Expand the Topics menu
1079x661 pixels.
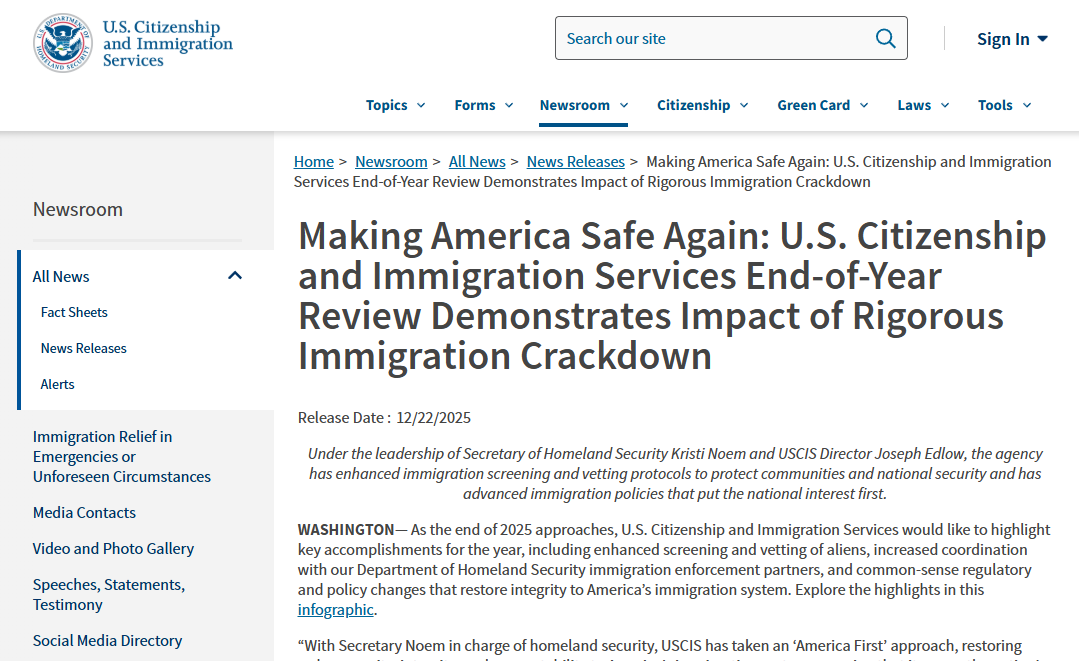(x=395, y=105)
